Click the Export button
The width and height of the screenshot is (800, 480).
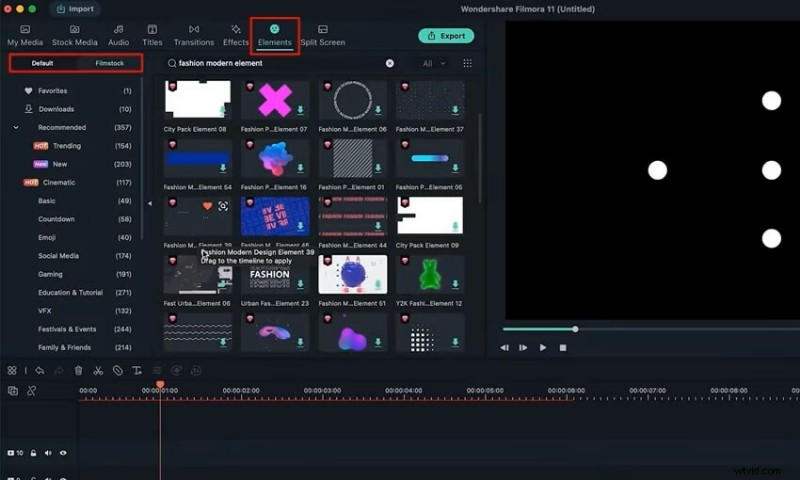pyautogui.click(x=446, y=36)
